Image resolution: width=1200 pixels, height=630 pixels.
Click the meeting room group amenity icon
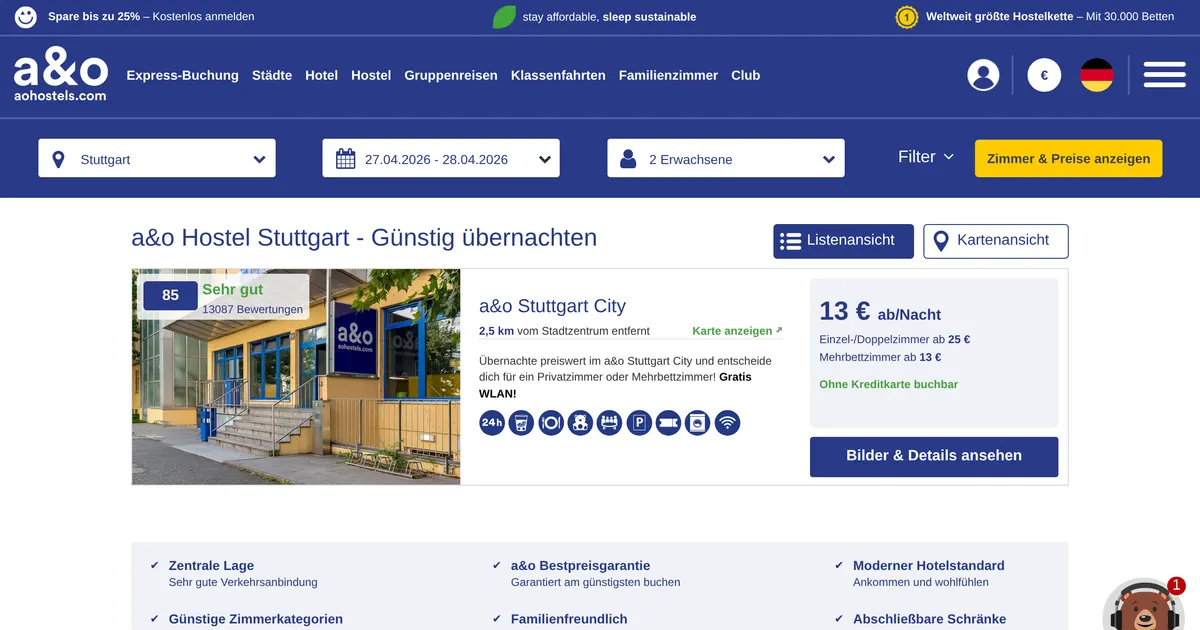point(610,423)
